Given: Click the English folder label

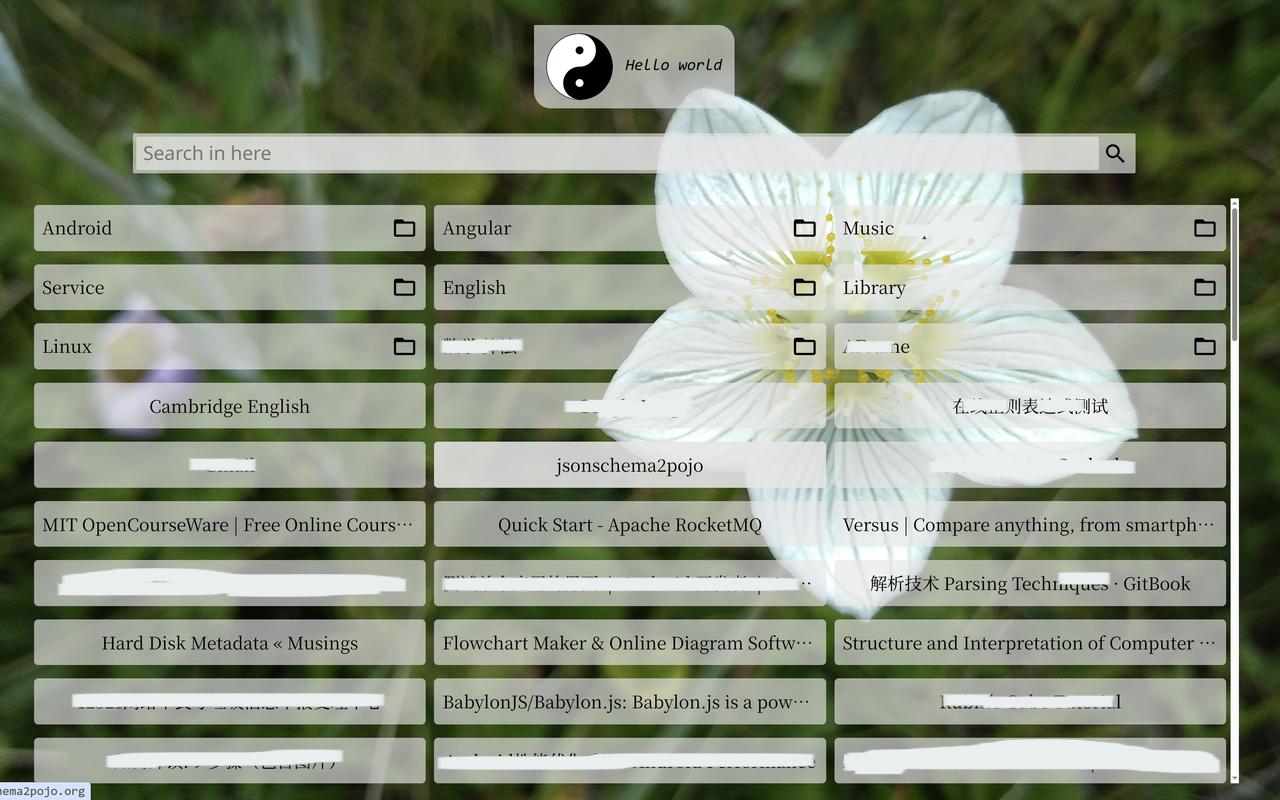Looking at the screenshot, I should [x=474, y=287].
